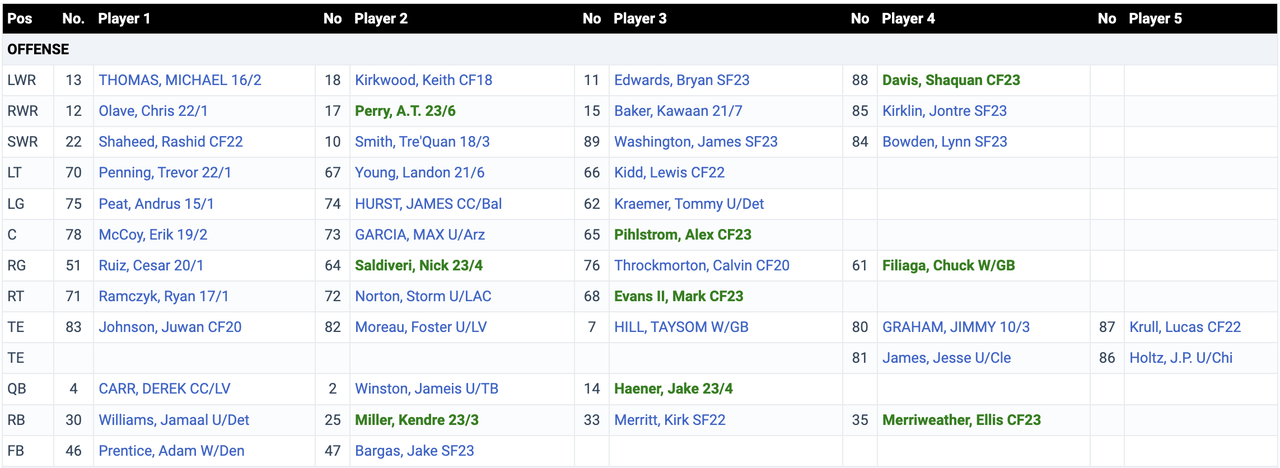Open the Krull, Lucas CF22 link
Screen dimensions: 1280x468
[x=1185, y=327]
